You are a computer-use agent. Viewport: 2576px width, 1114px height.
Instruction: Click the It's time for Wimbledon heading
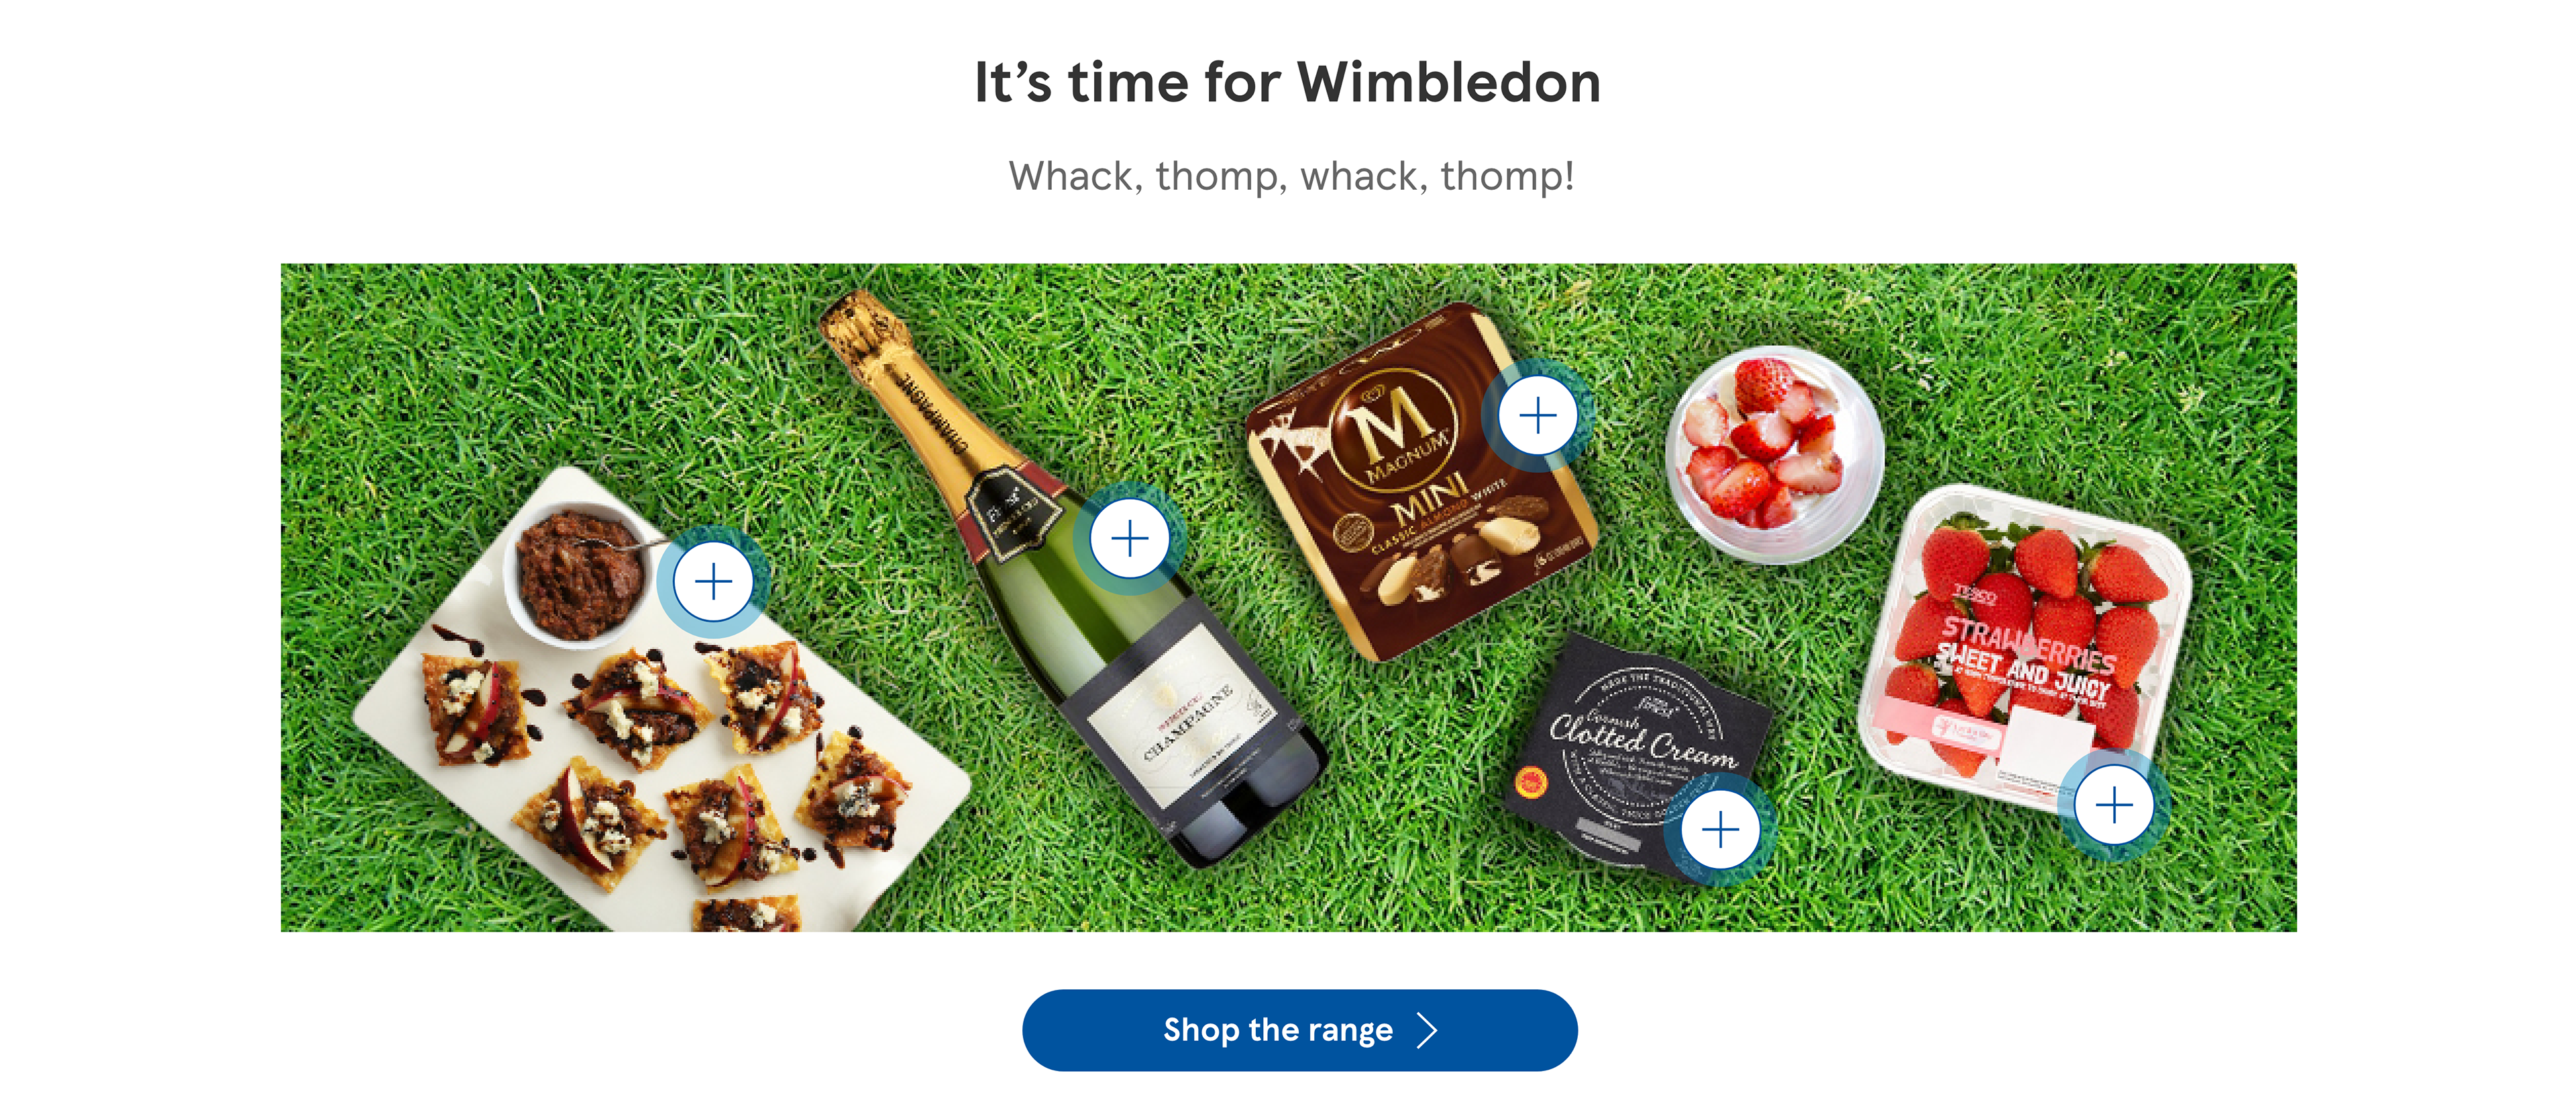coord(1287,82)
